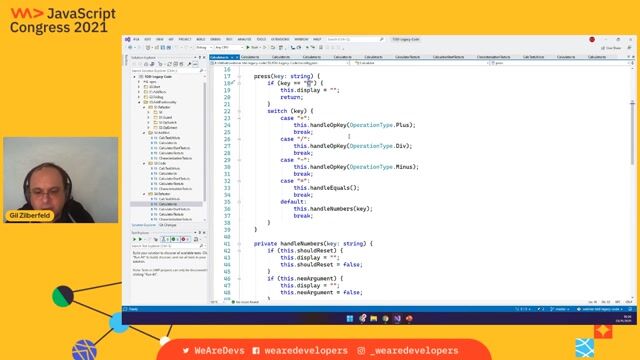This screenshot has height=360, width=640.
Task: Click the Visual Studio search box
Action: pyautogui.click(x=355, y=40)
